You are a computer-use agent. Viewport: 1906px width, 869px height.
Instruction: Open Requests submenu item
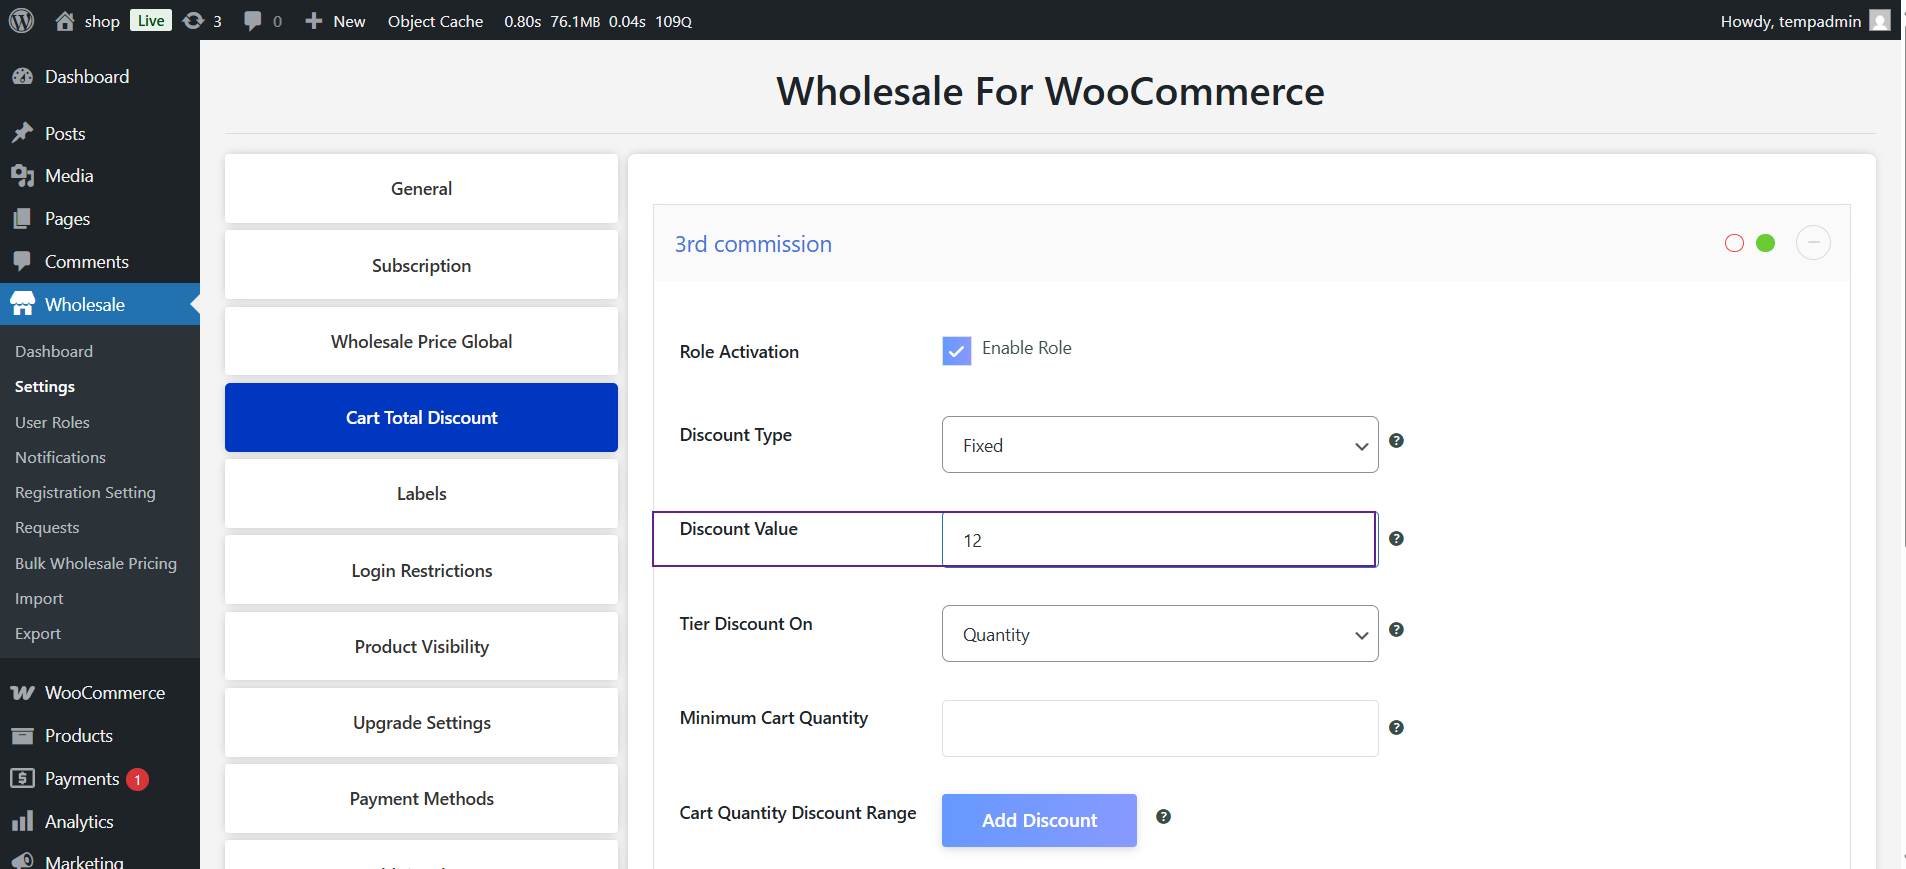pyautogui.click(x=47, y=528)
